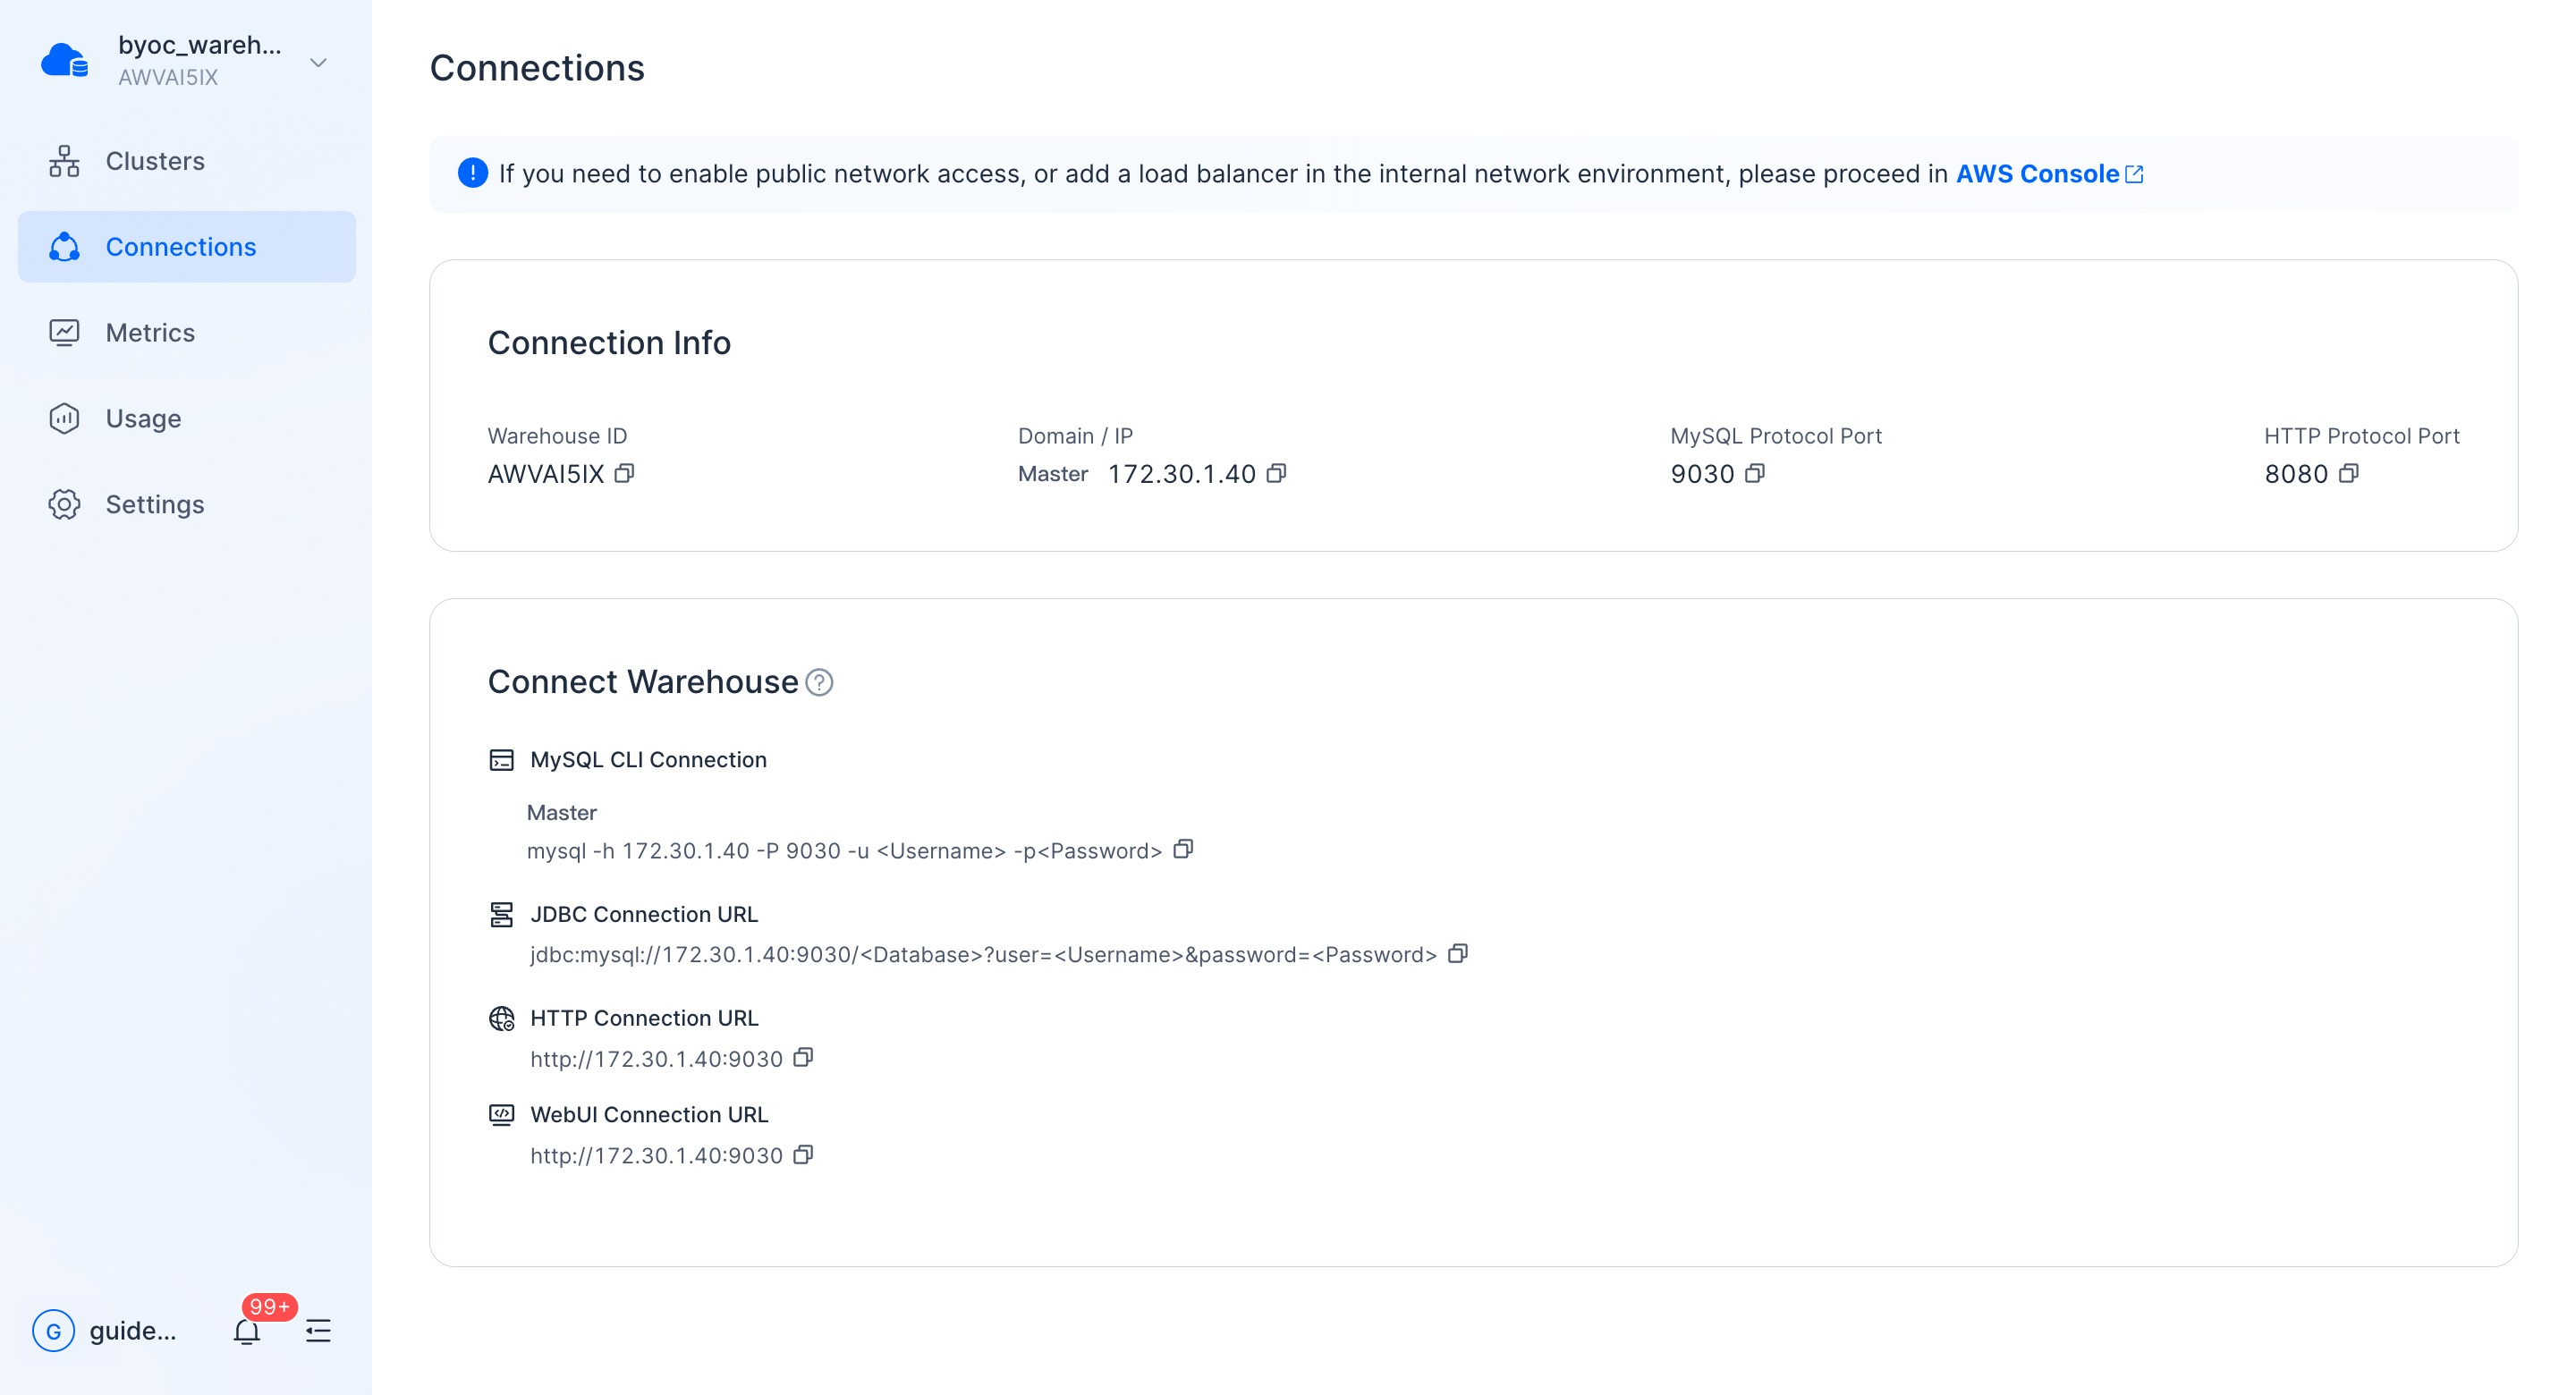
Task: Click the WebUI Connection http://172.30.1.40:9030 text
Action: (656, 1156)
